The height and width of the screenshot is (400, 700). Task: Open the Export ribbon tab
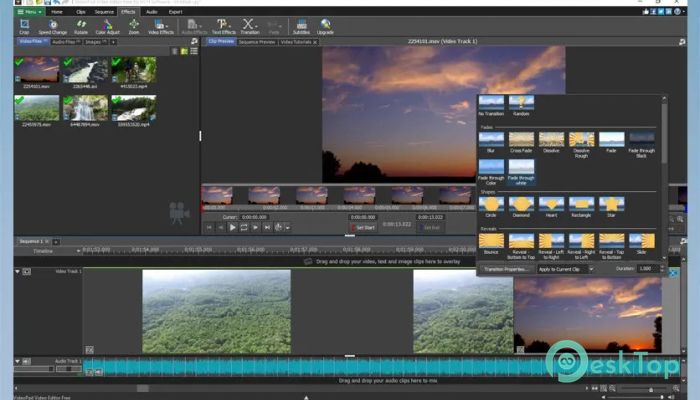point(175,12)
